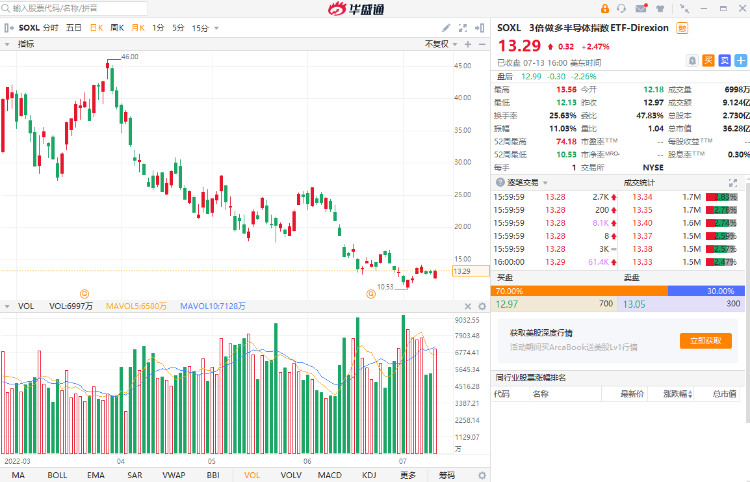
Task: Expand trade statistics panel icon
Action: [x=733, y=183]
